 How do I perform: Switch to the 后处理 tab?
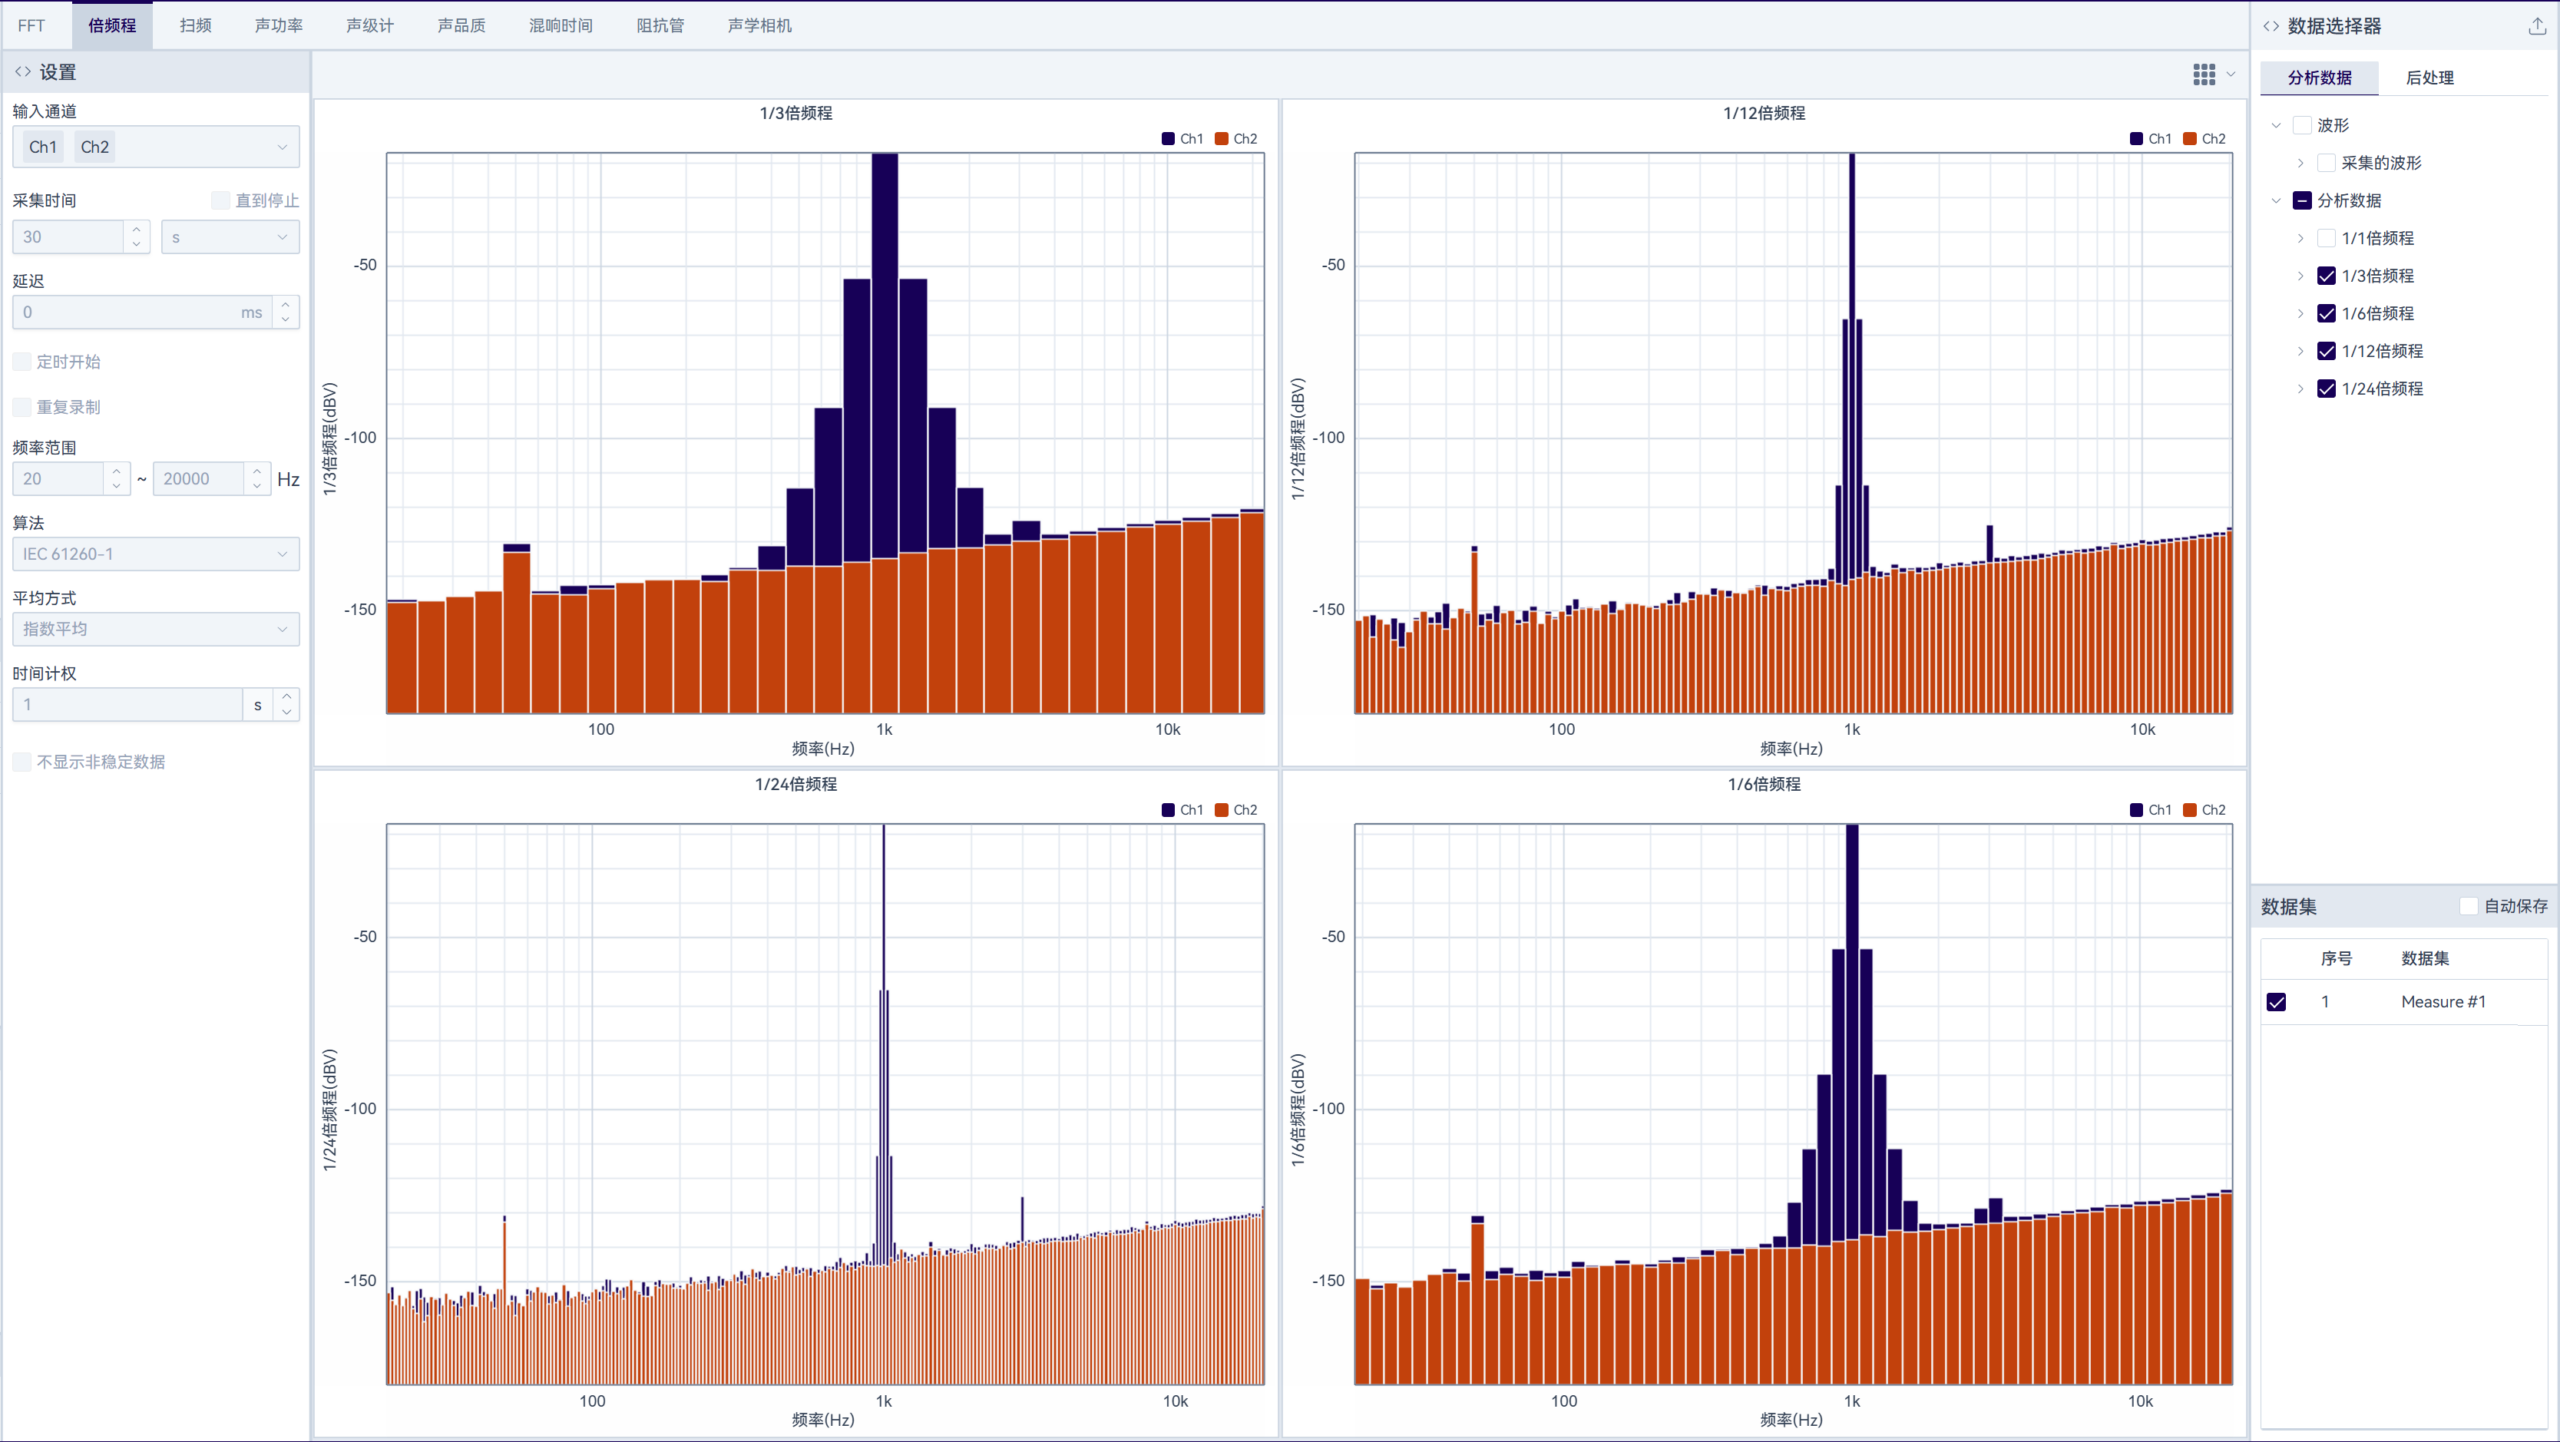pos(2429,78)
